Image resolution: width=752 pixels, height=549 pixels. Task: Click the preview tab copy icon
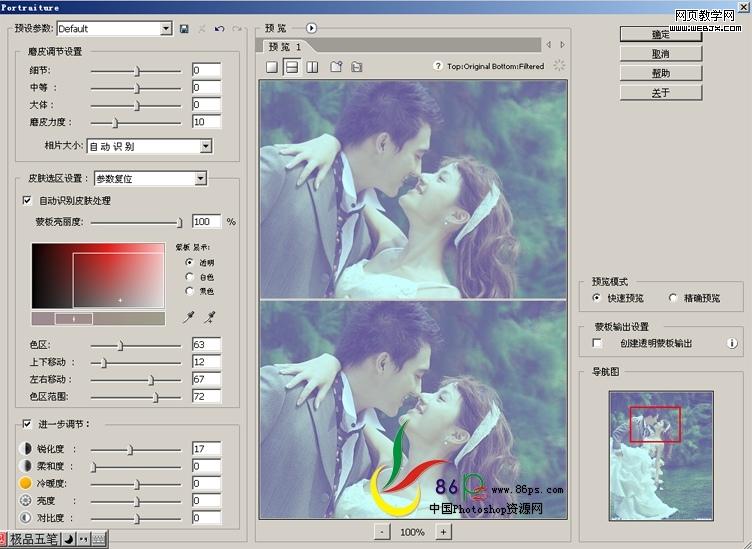coord(356,67)
